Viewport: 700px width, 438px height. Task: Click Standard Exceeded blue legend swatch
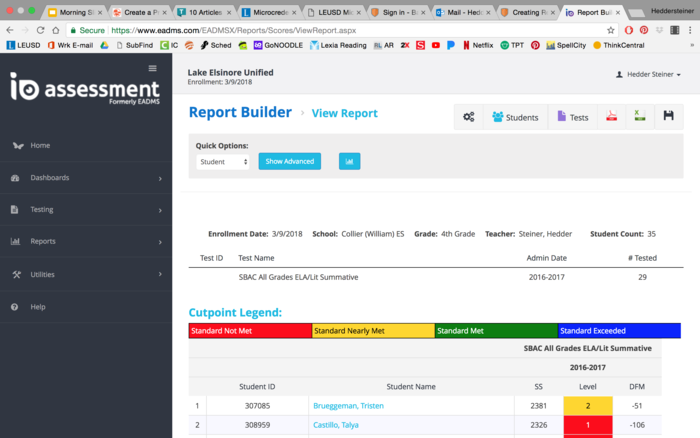pyautogui.click(x=618, y=330)
